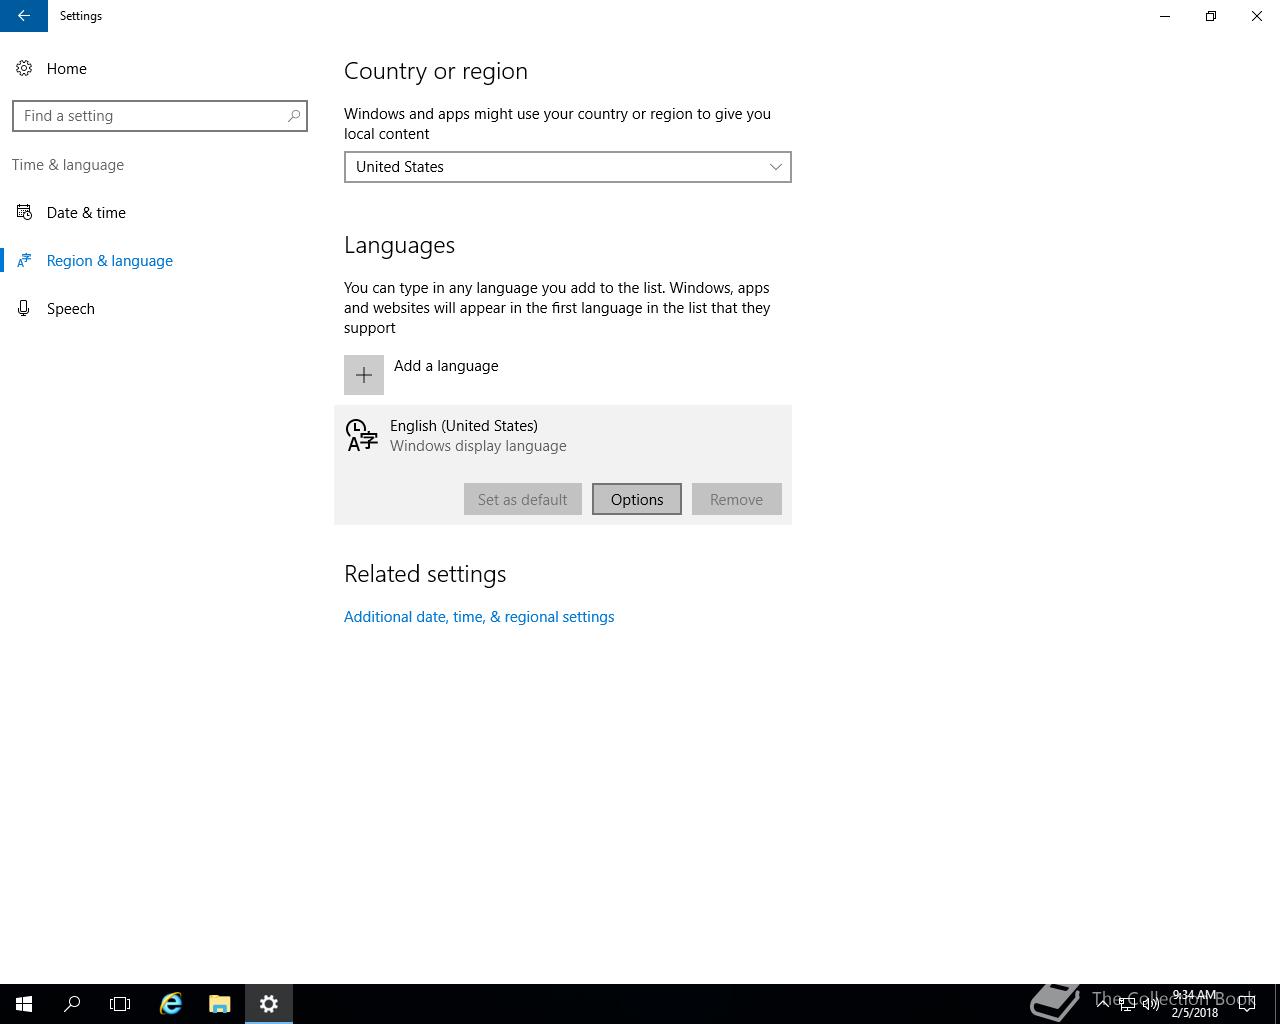Launch Internet Explorer from the taskbar
This screenshot has width=1280, height=1024.
click(x=171, y=1004)
